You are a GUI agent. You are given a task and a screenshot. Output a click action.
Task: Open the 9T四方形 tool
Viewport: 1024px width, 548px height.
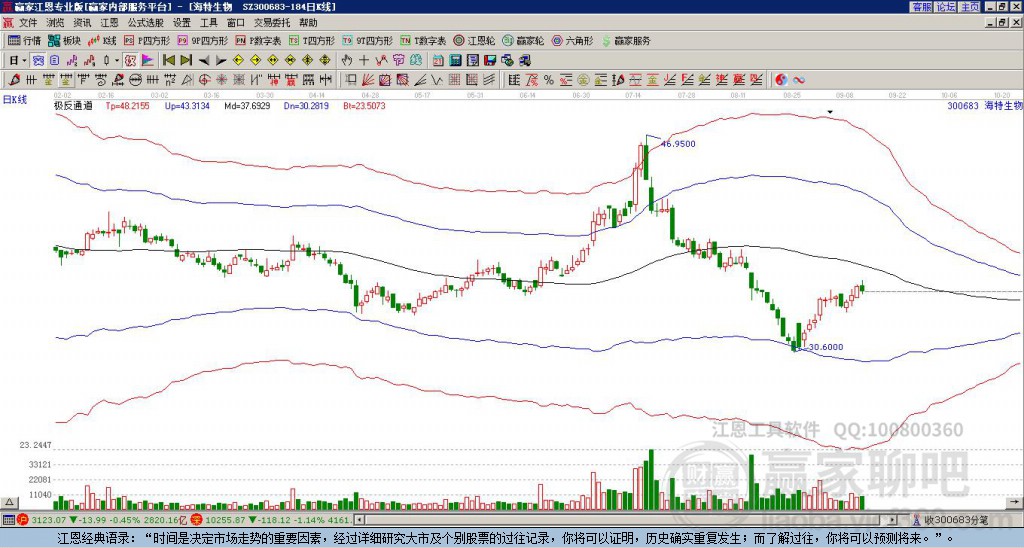click(x=367, y=40)
